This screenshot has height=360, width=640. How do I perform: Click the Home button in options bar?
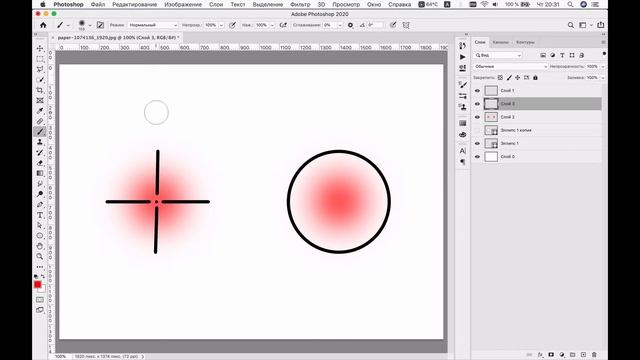(43, 25)
